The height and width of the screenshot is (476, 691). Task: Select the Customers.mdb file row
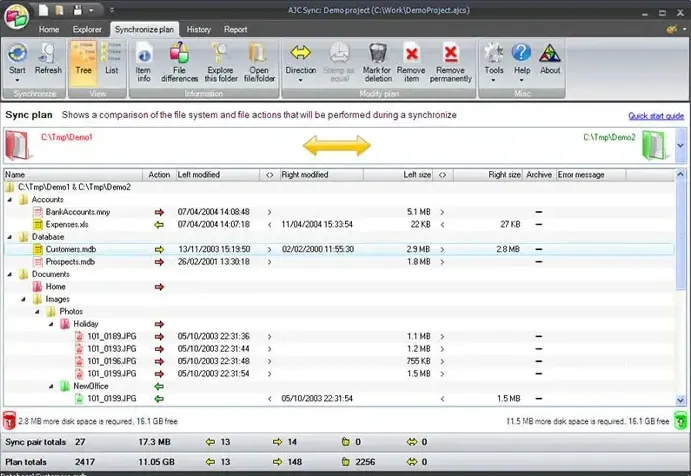[x=339, y=249]
